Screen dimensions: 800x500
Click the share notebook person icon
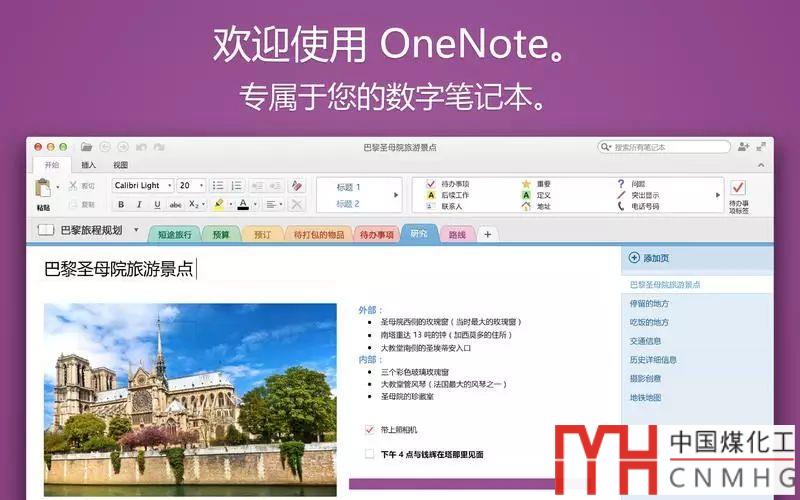pos(743,147)
